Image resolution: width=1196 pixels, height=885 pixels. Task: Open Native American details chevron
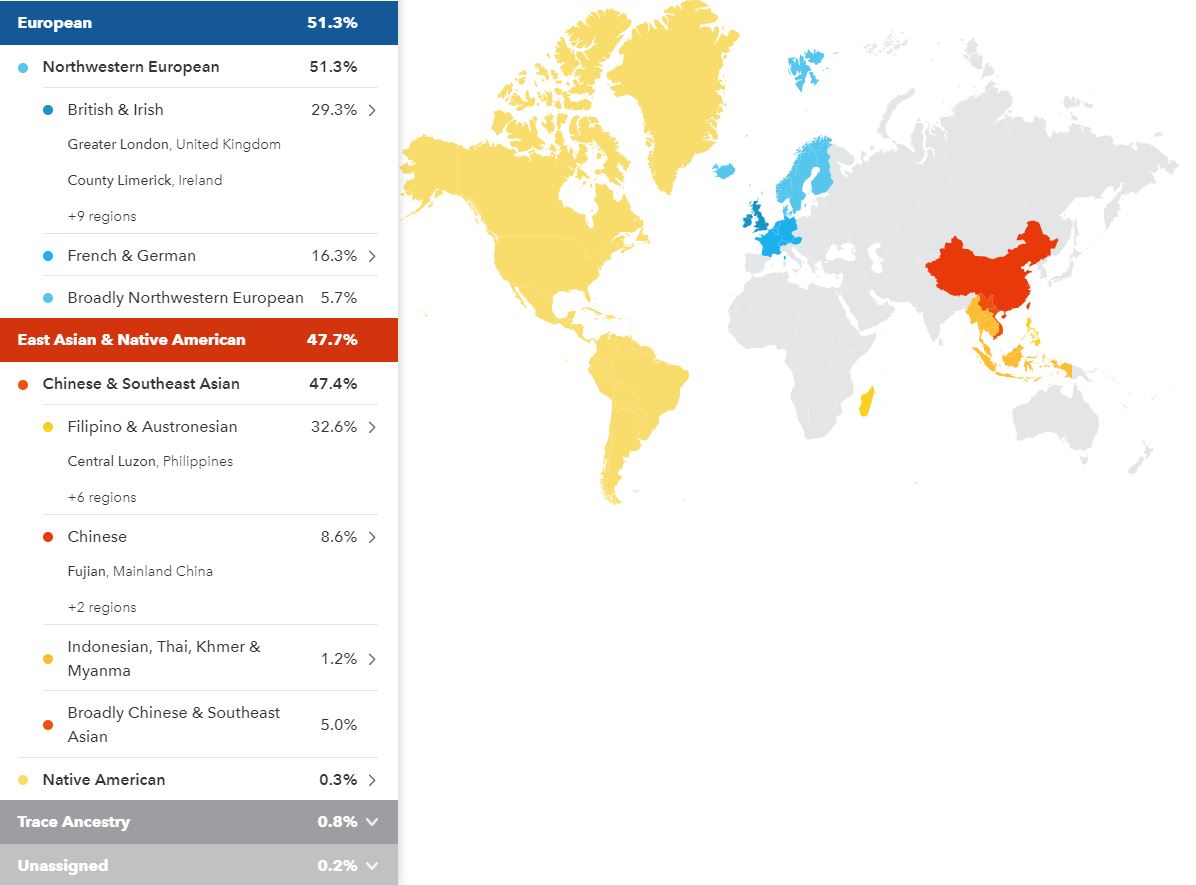[372, 780]
